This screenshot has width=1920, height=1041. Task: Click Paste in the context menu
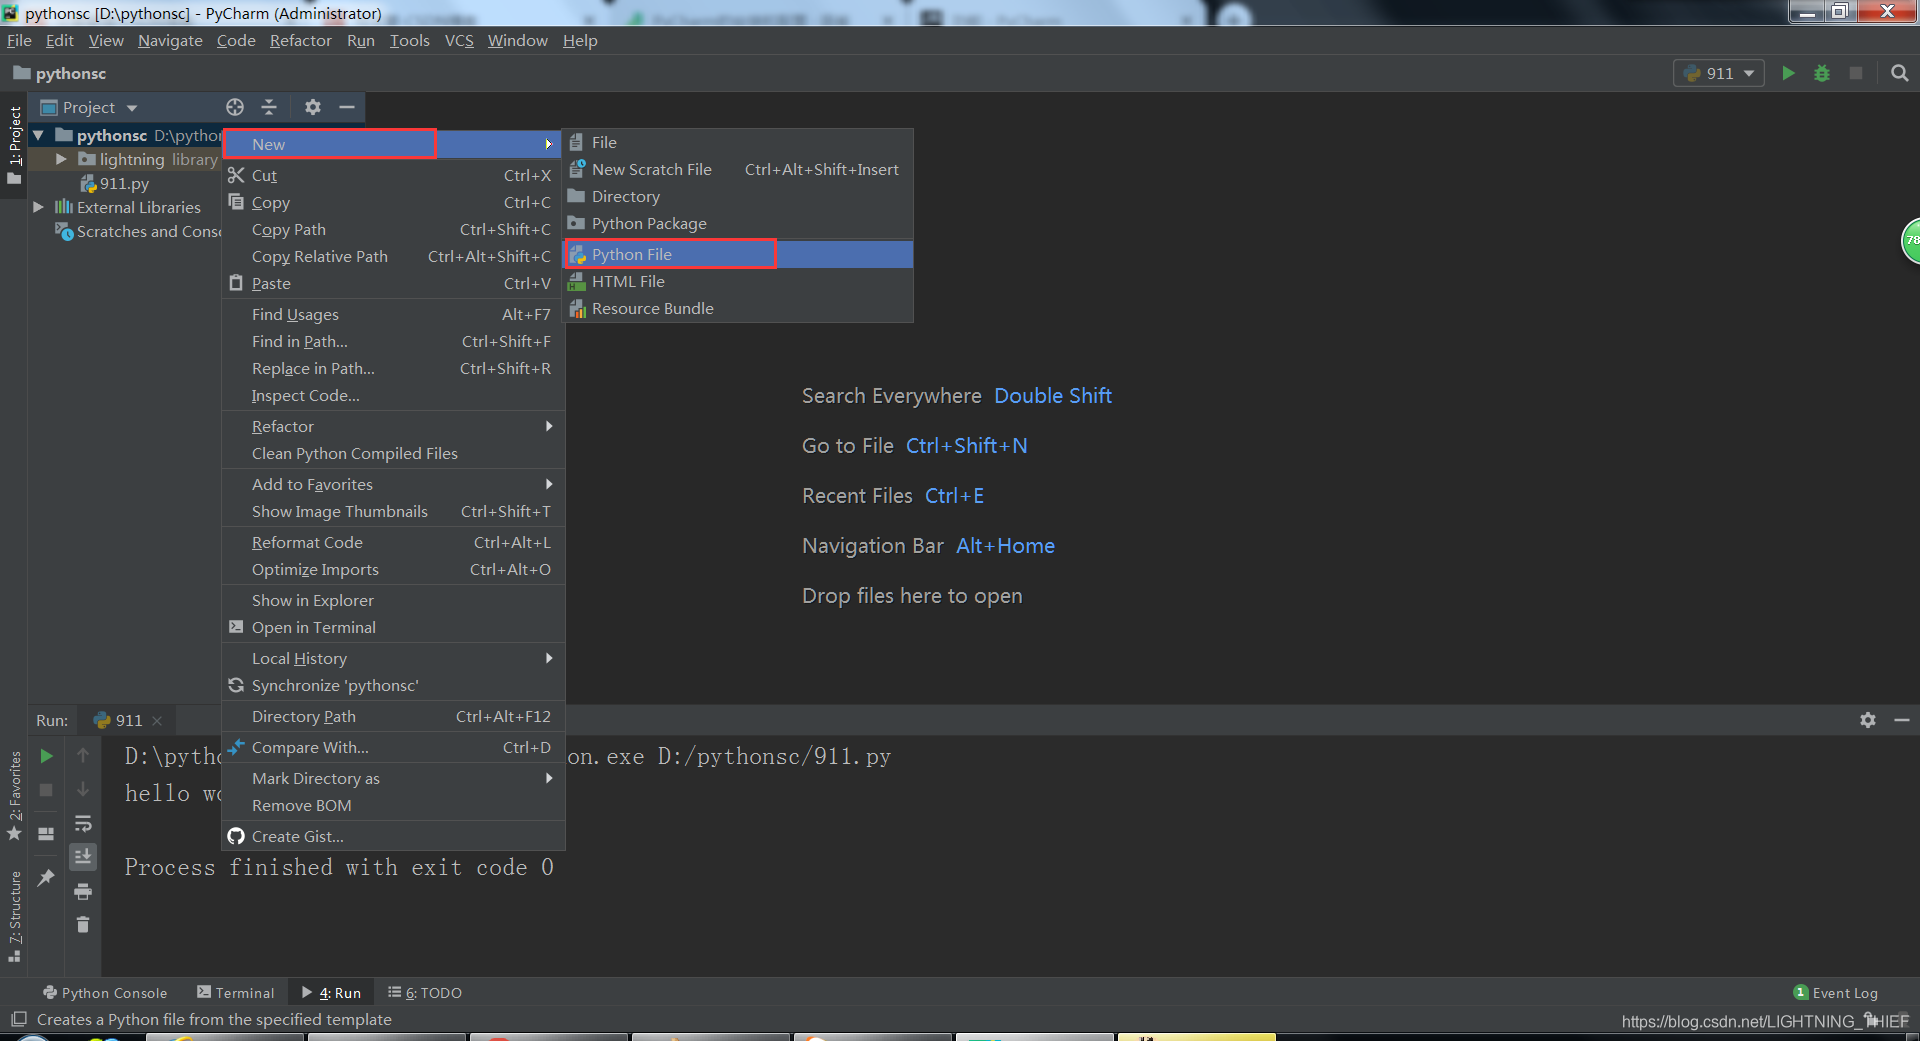tap(393, 283)
